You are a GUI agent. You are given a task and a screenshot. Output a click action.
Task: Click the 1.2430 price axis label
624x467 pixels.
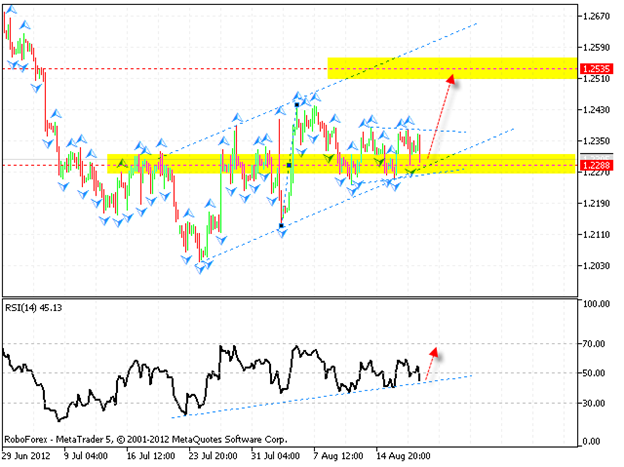coord(596,110)
